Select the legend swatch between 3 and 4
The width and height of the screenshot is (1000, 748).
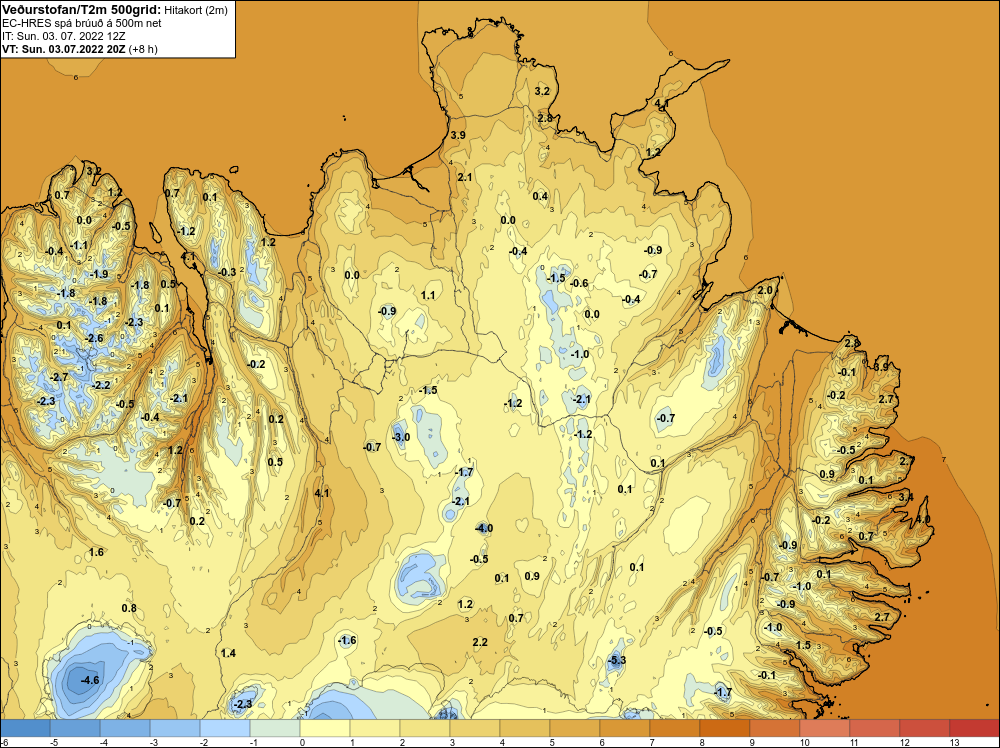[x=474, y=728]
